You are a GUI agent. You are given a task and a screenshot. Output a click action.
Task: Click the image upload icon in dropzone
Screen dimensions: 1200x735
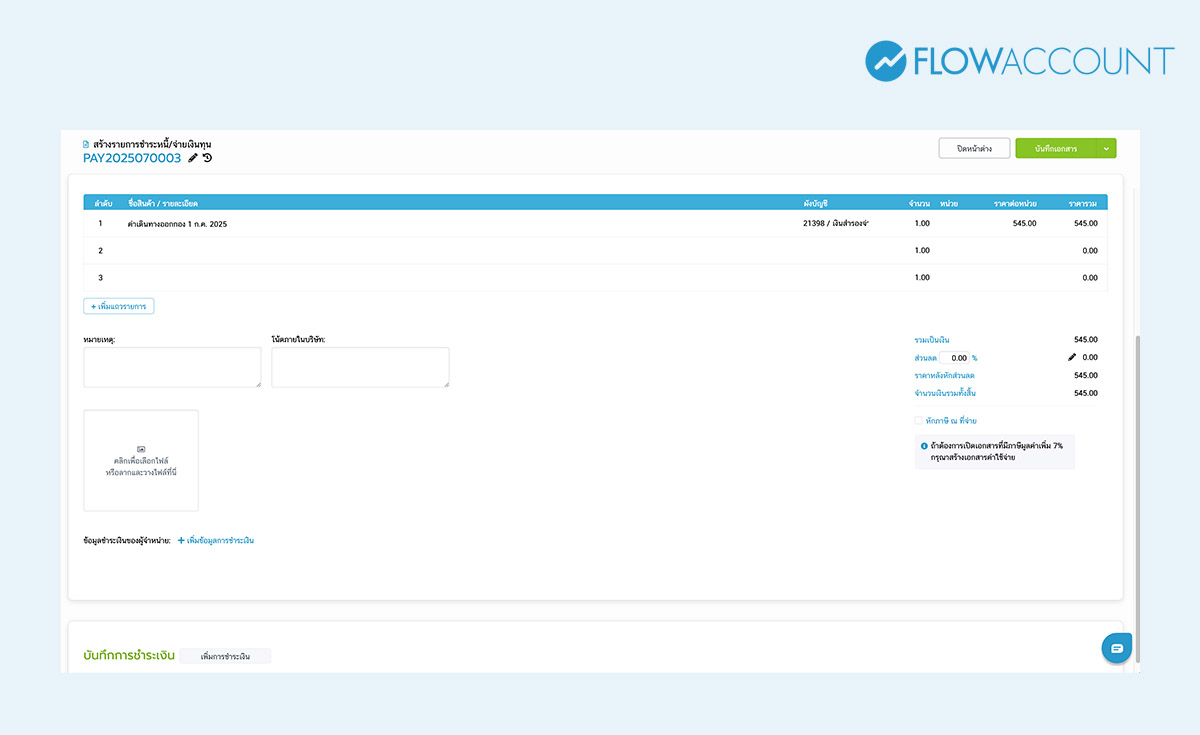pyautogui.click(x=141, y=449)
